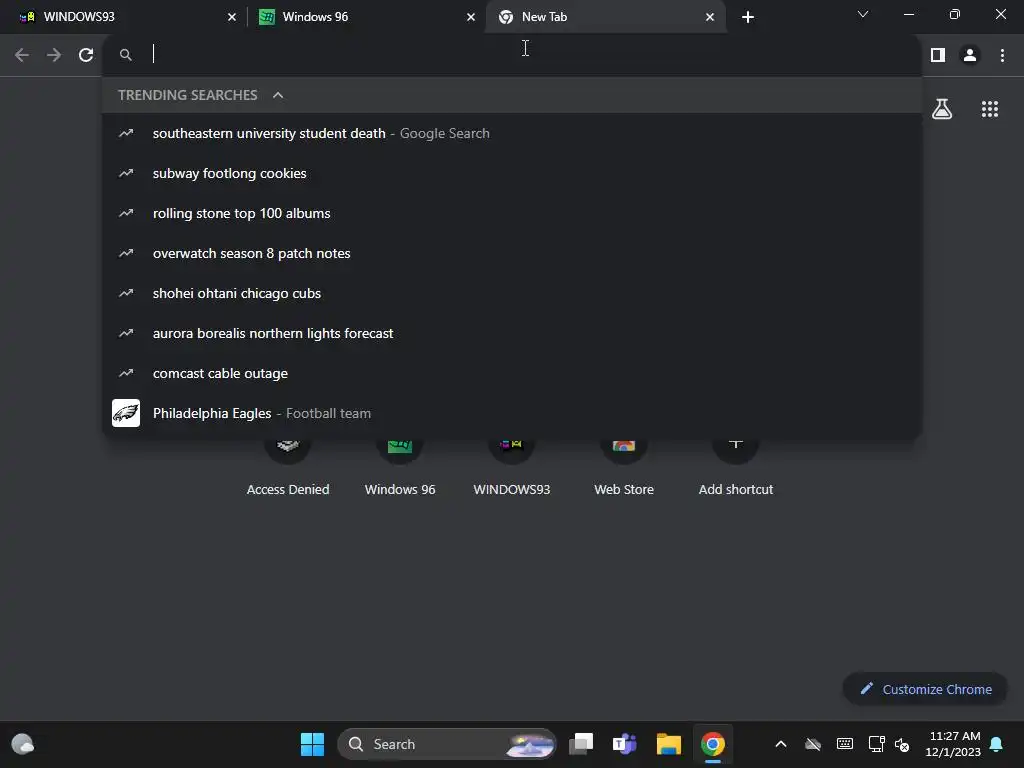Open a new tab with plus button
This screenshot has height=768, width=1024.
(x=748, y=17)
